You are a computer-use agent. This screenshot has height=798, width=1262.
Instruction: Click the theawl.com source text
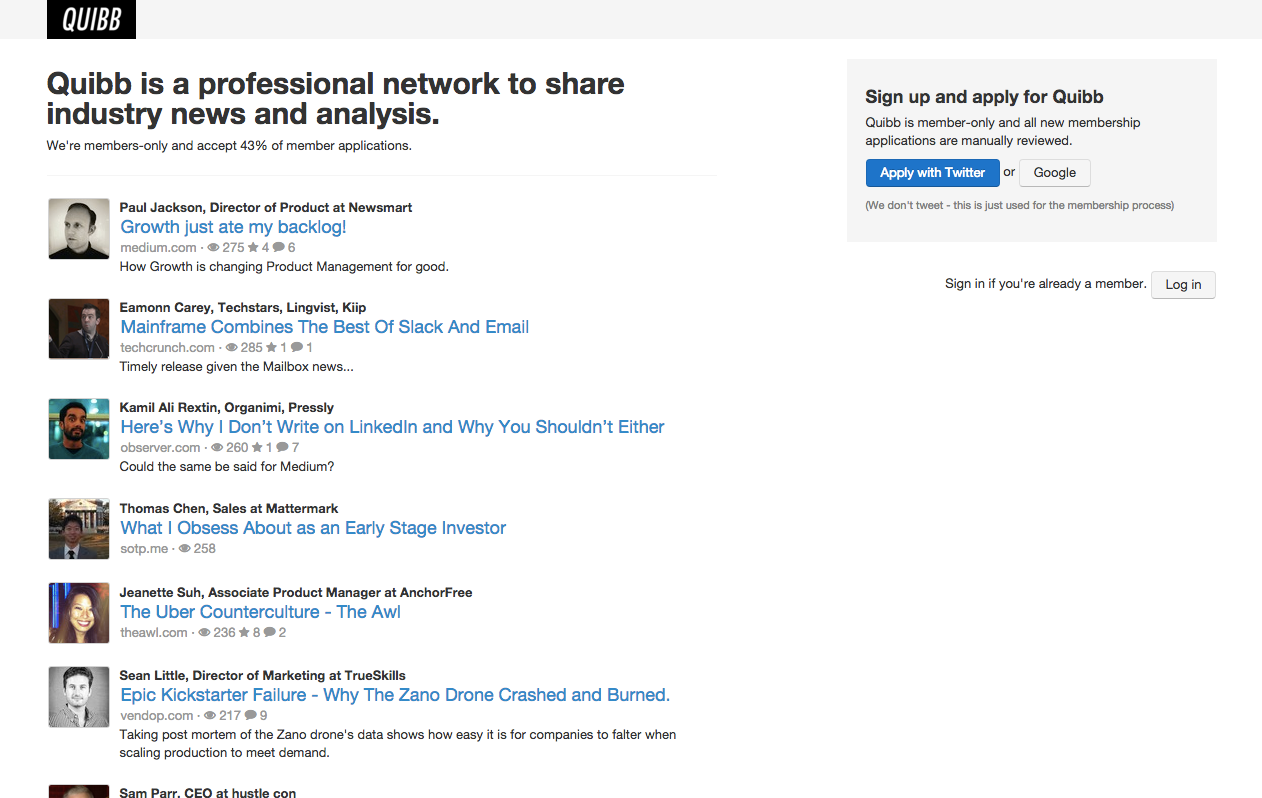click(154, 632)
